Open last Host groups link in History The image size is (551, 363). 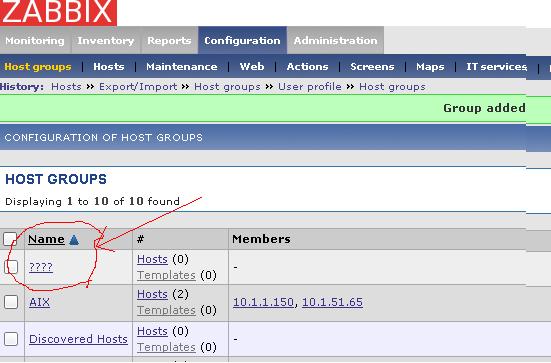pyautogui.click(x=392, y=87)
